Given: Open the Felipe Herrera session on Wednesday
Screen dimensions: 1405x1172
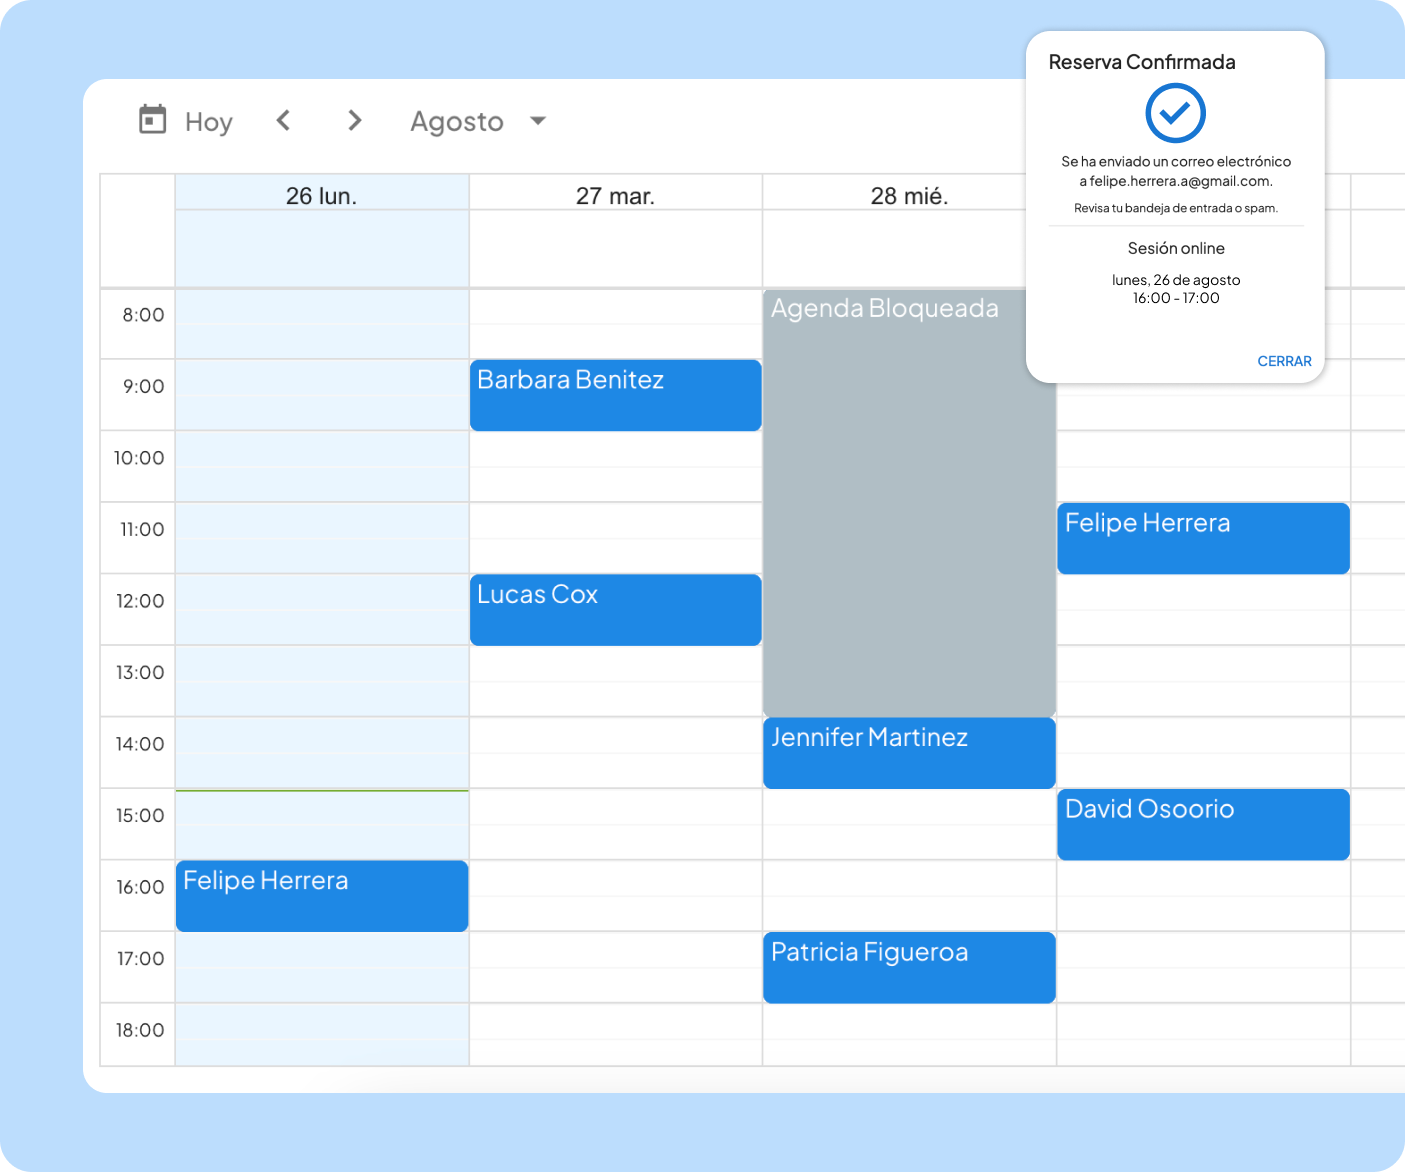Looking at the screenshot, I should tap(1202, 538).
